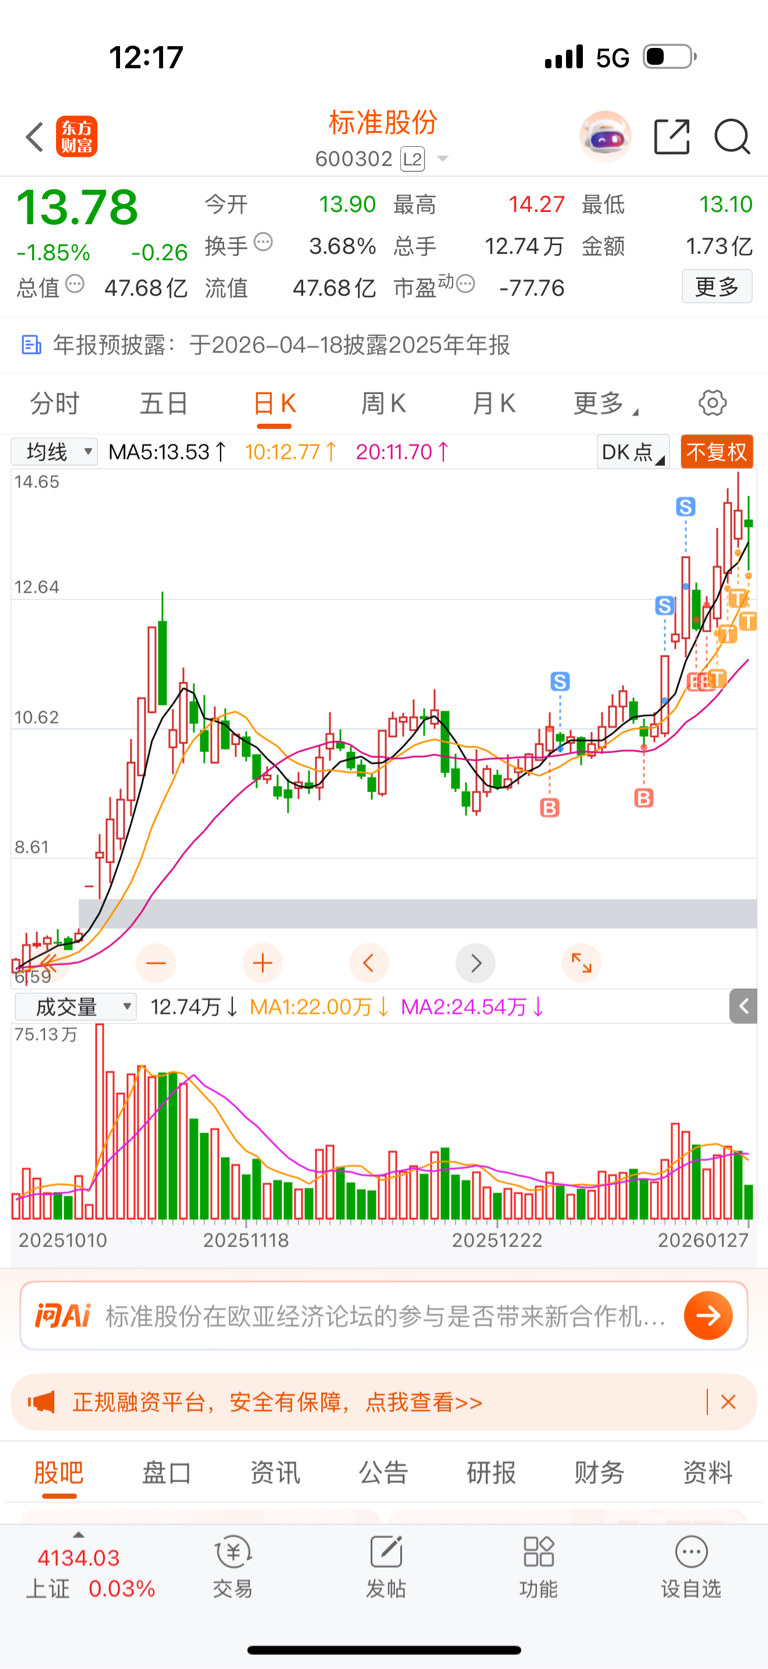768x1669 pixels.
Task: Tap the 换手 info bubble icon
Action: tap(264, 242)
